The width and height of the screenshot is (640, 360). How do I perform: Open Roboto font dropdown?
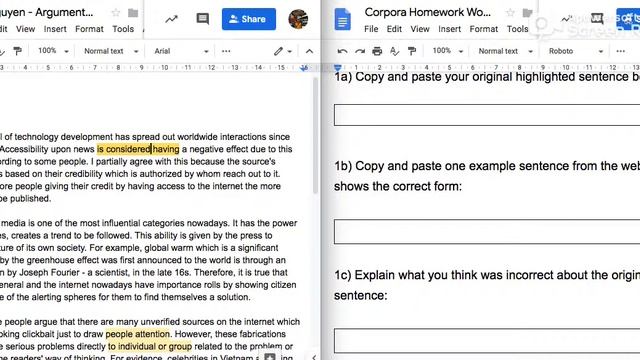point(576,51)
